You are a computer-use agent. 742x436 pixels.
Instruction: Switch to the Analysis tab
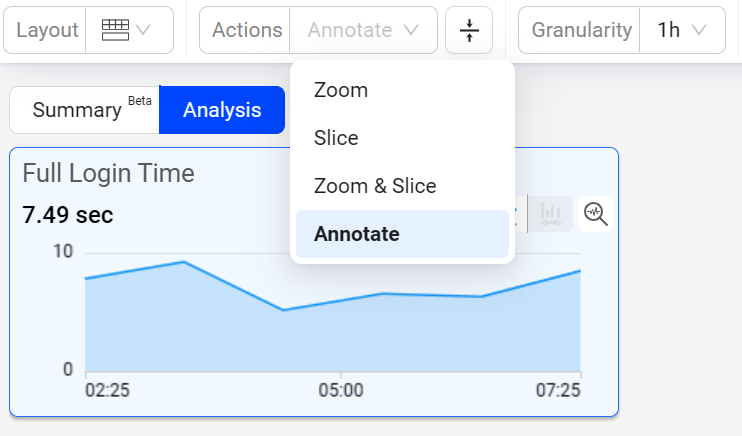click(222, 110)
